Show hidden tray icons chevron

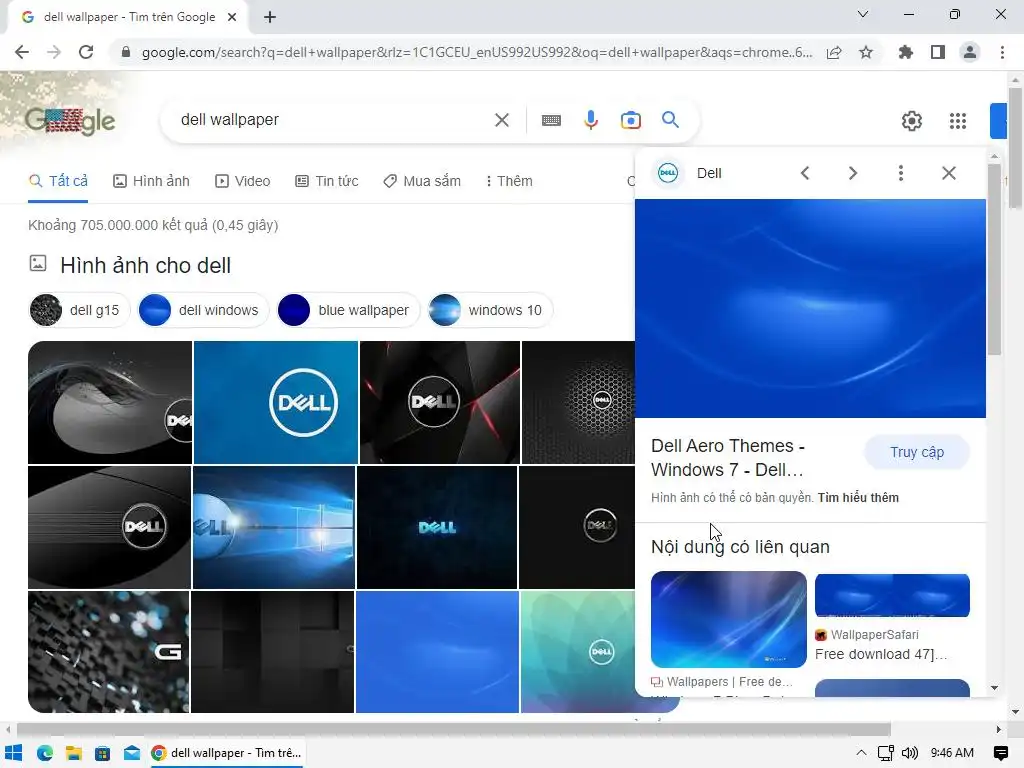point(861,753)
